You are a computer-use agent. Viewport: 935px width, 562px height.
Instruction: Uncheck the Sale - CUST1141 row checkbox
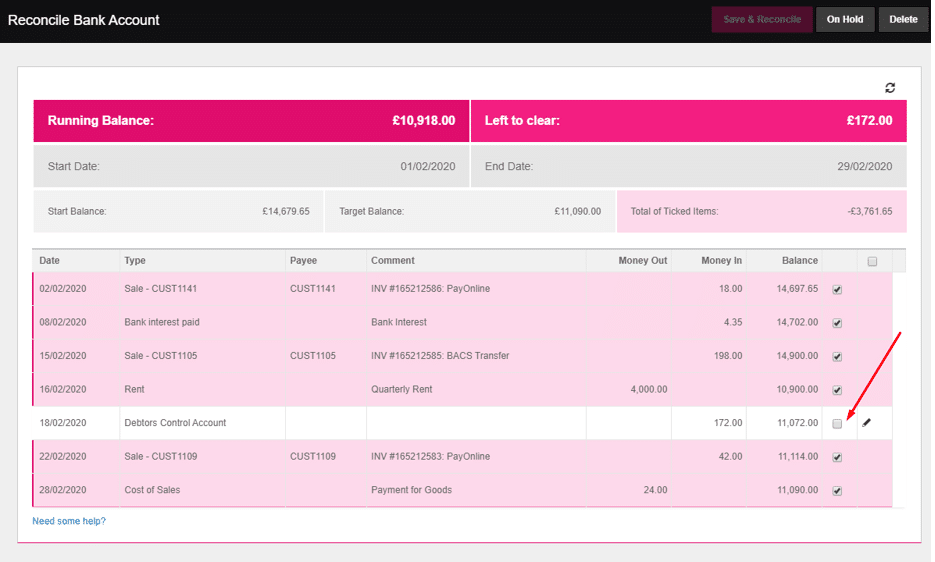click(837, 289)
